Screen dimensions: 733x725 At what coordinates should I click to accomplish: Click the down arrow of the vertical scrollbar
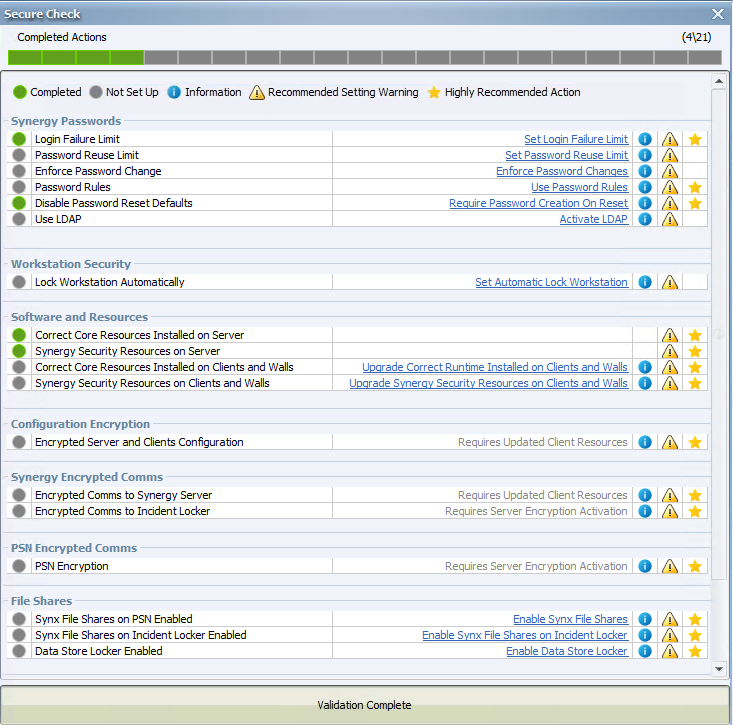pos(718,667)
